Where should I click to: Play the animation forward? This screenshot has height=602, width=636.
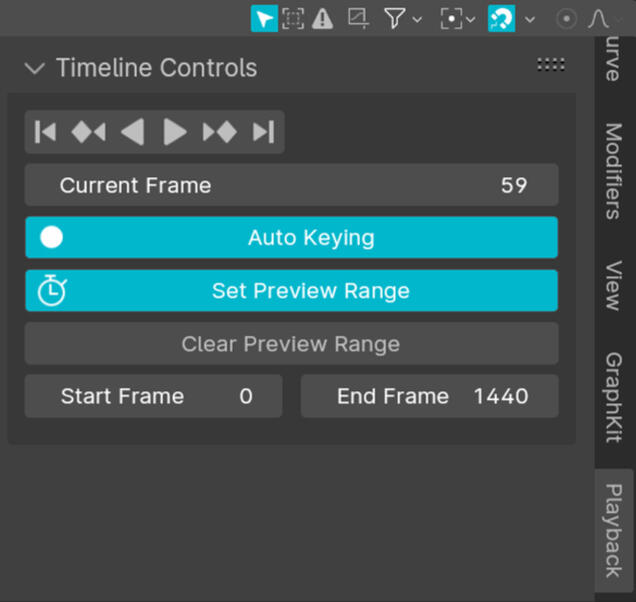point(175,132)
